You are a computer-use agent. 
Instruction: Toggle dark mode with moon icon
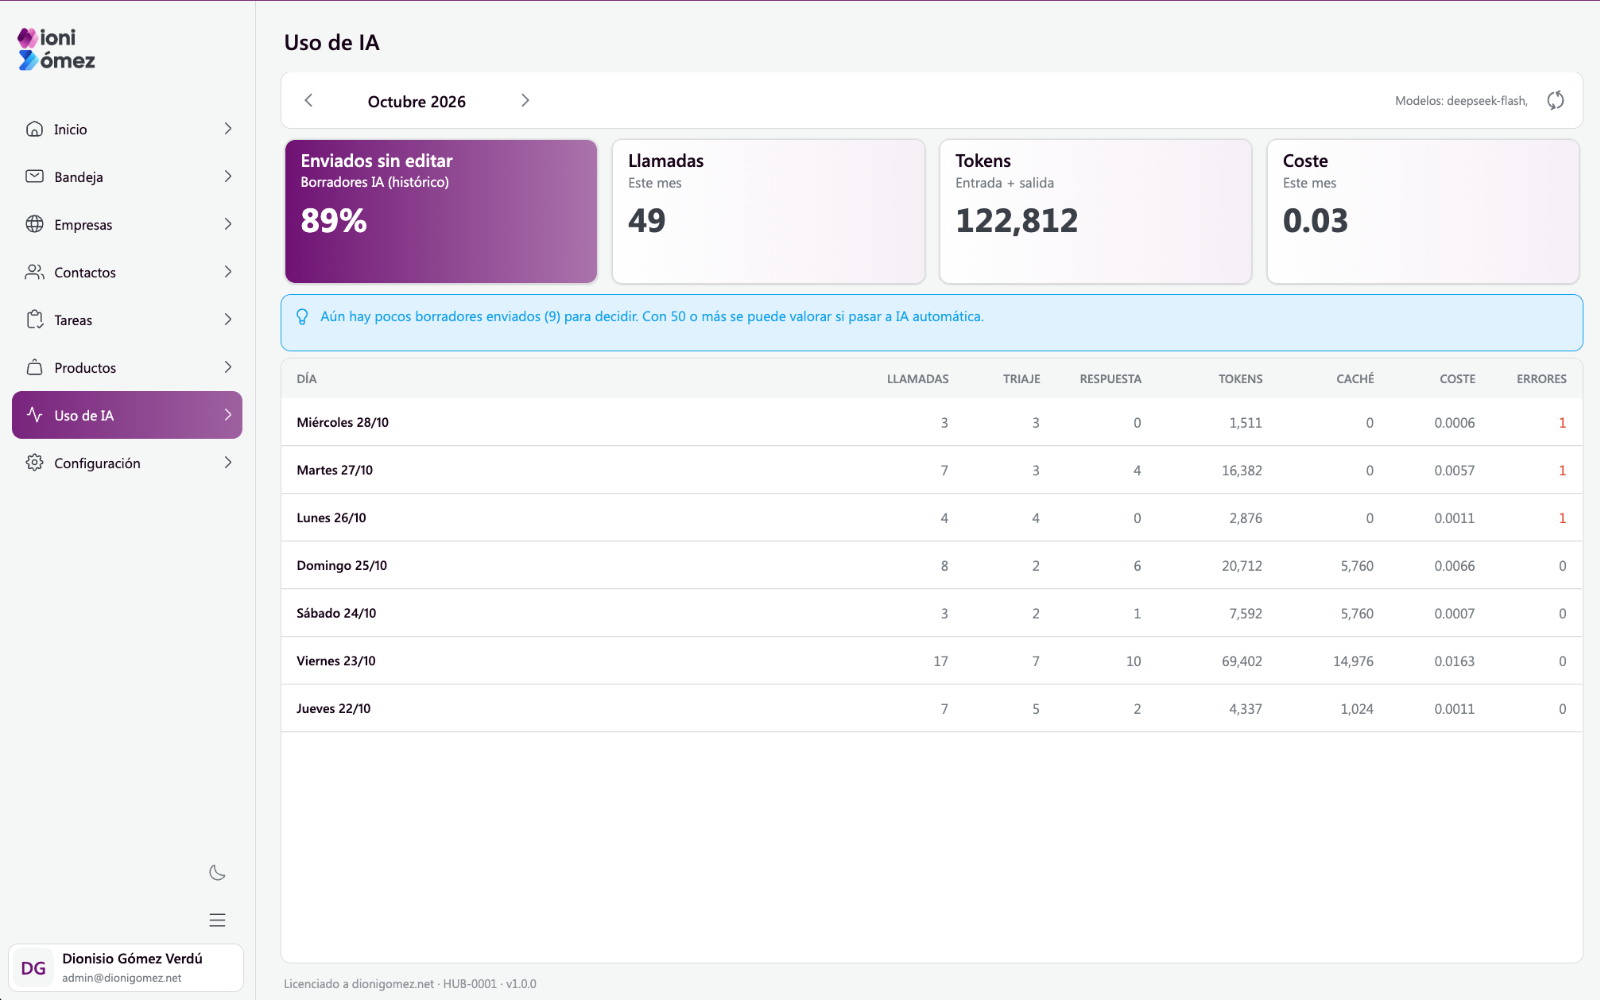(x=217, y=873)
